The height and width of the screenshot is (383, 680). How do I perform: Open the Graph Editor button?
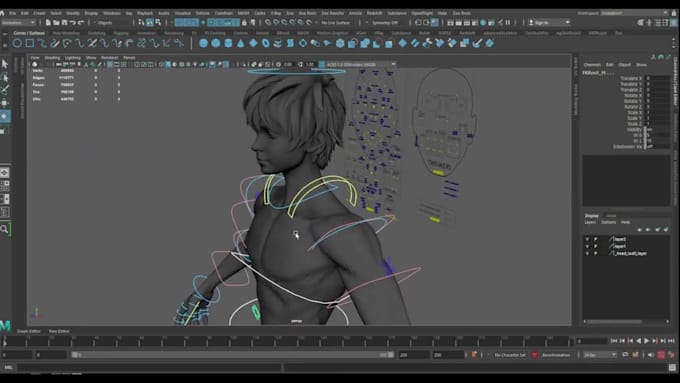[x=29, y=331]
